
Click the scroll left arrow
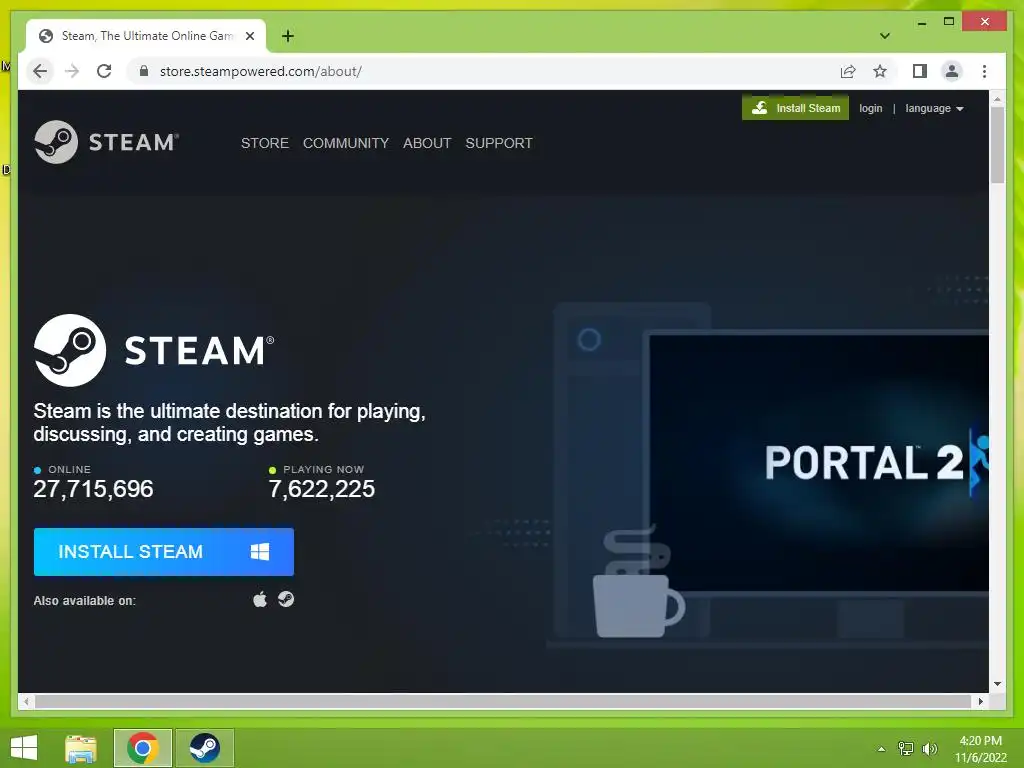26,701
